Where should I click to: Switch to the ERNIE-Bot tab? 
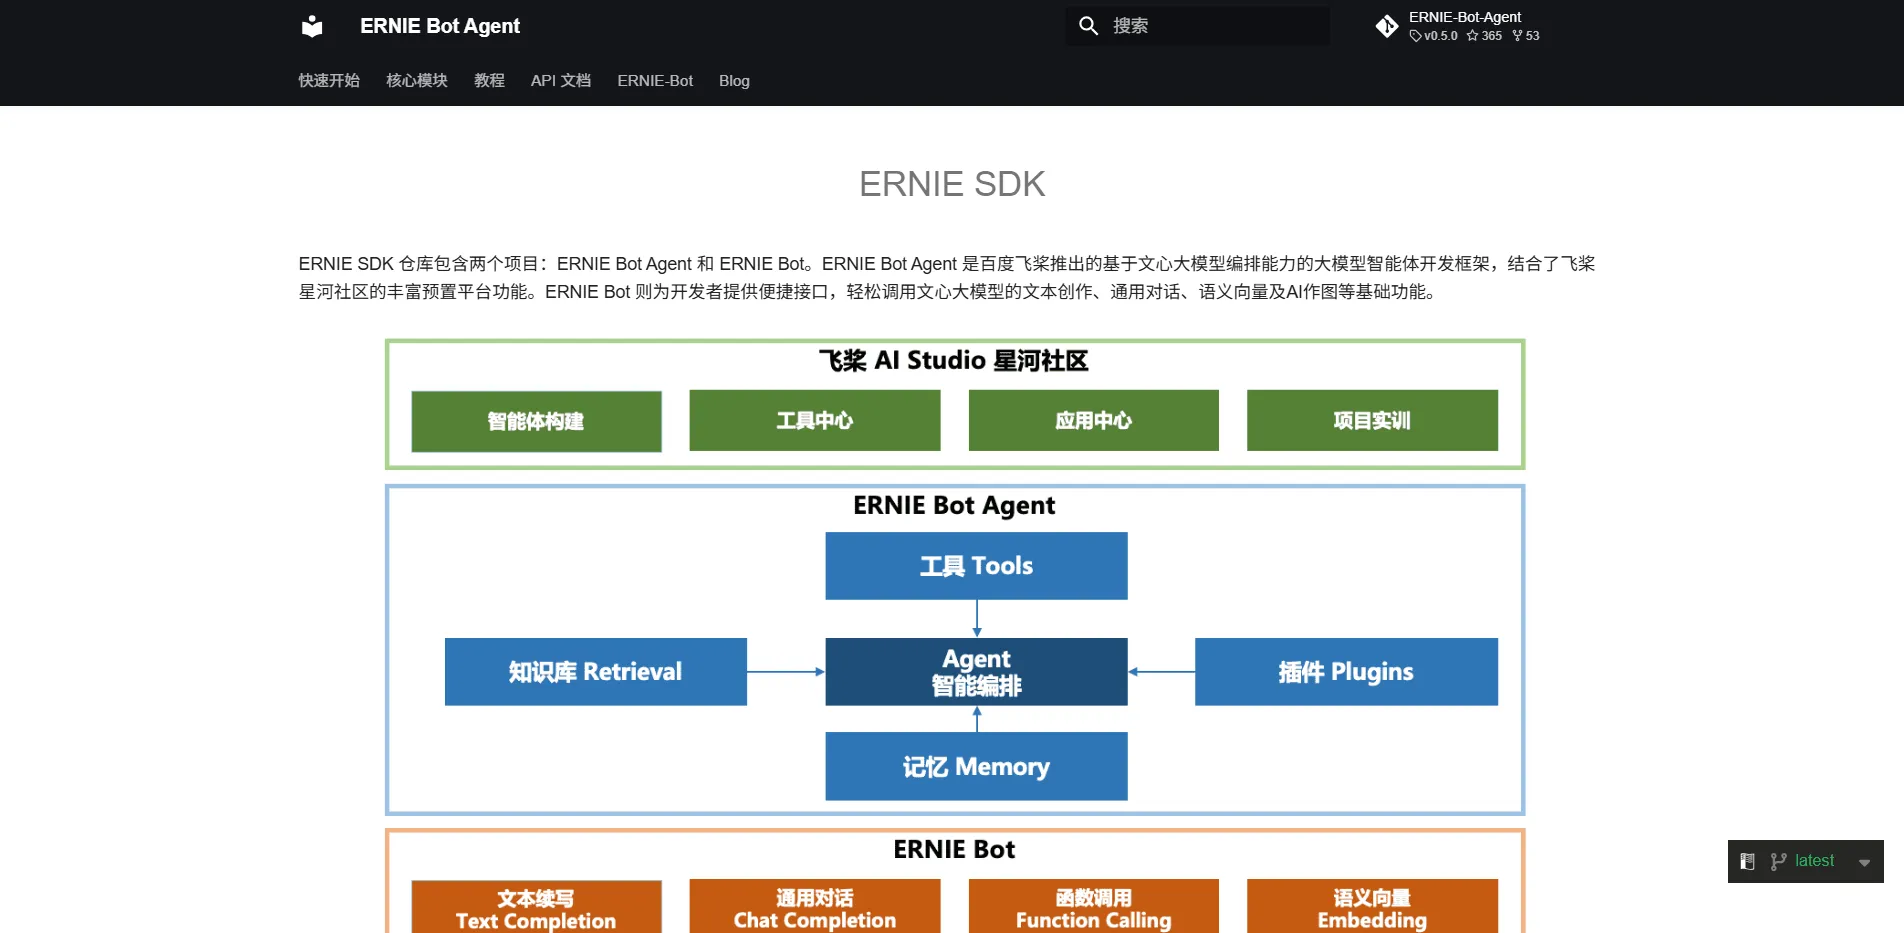[x=655, y=81]
